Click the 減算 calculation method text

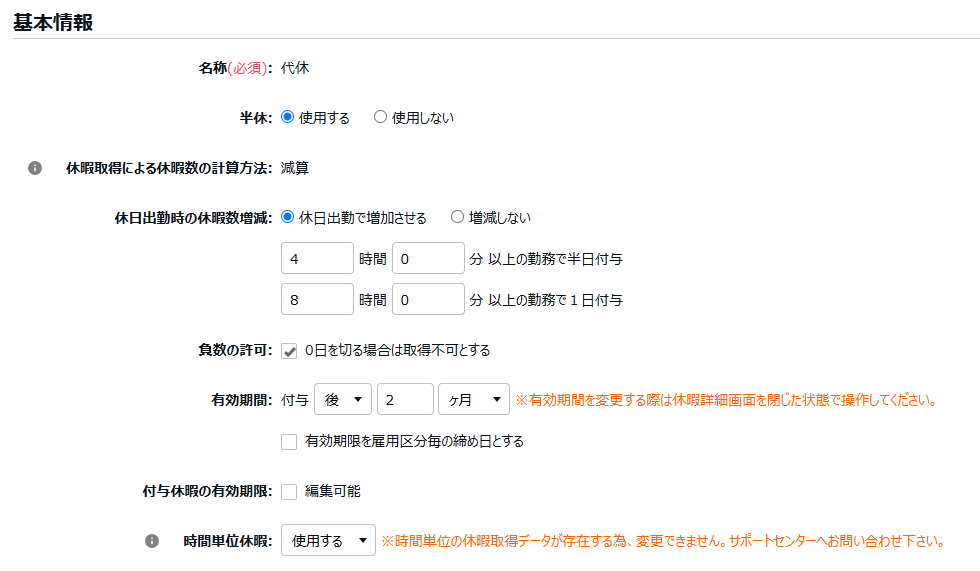pyautogui.click(x=295, y=168)
